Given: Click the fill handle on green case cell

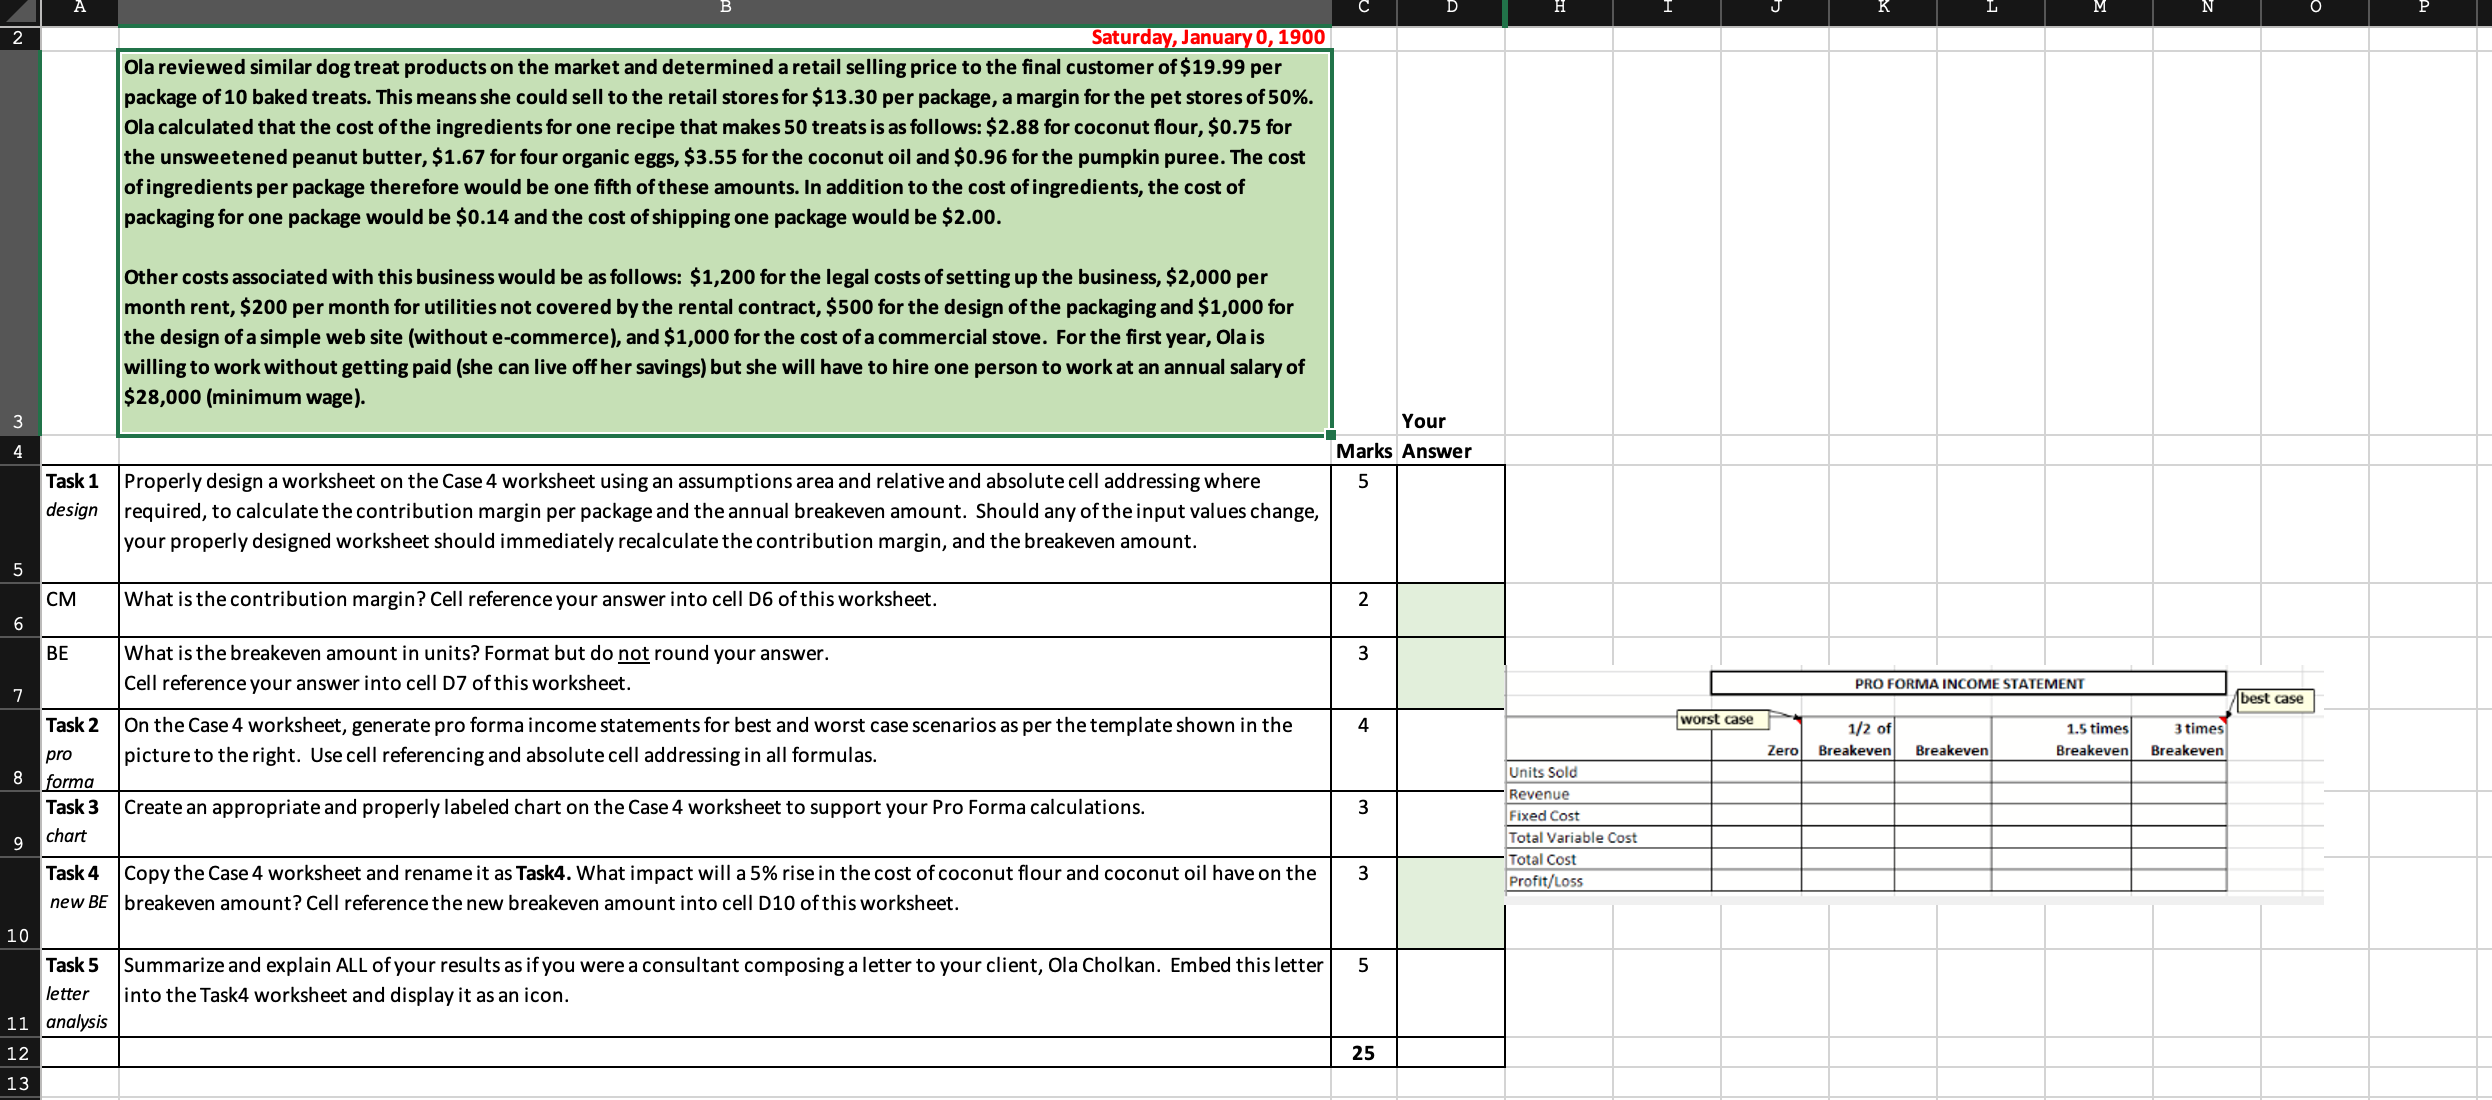Looking at the screenshot, I should [x=1330, y=435].
